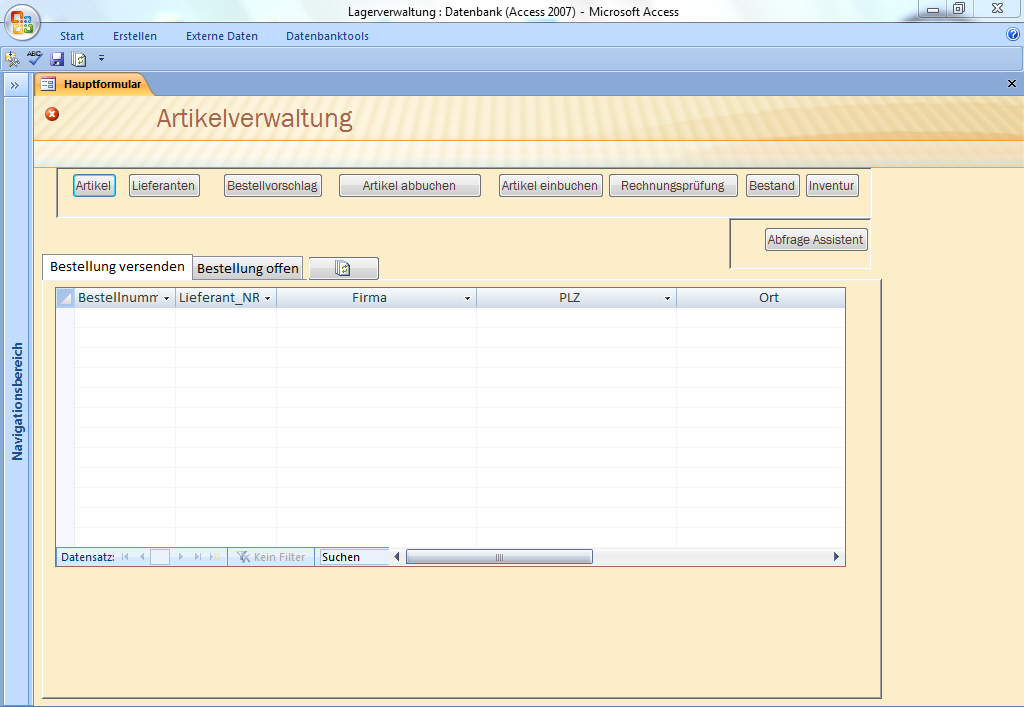Open the Datenbanktools ribbon tab
This screenshot has height=707, width=1024.
[327, 36]
